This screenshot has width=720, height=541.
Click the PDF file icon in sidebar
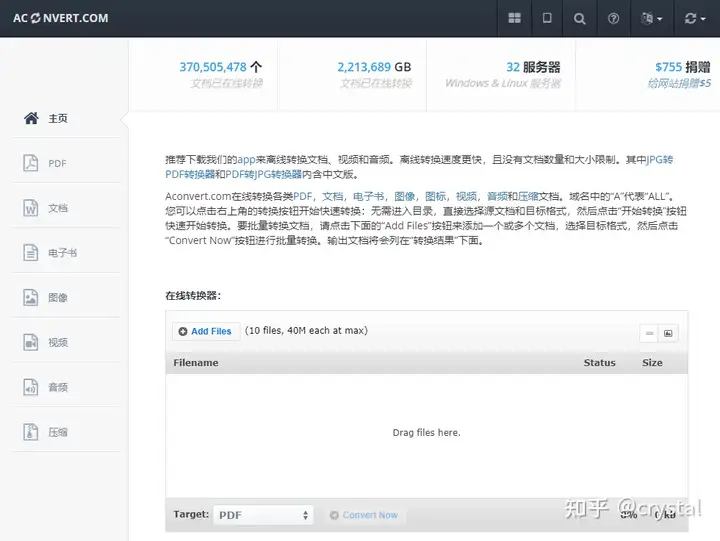tap(31, 163)
